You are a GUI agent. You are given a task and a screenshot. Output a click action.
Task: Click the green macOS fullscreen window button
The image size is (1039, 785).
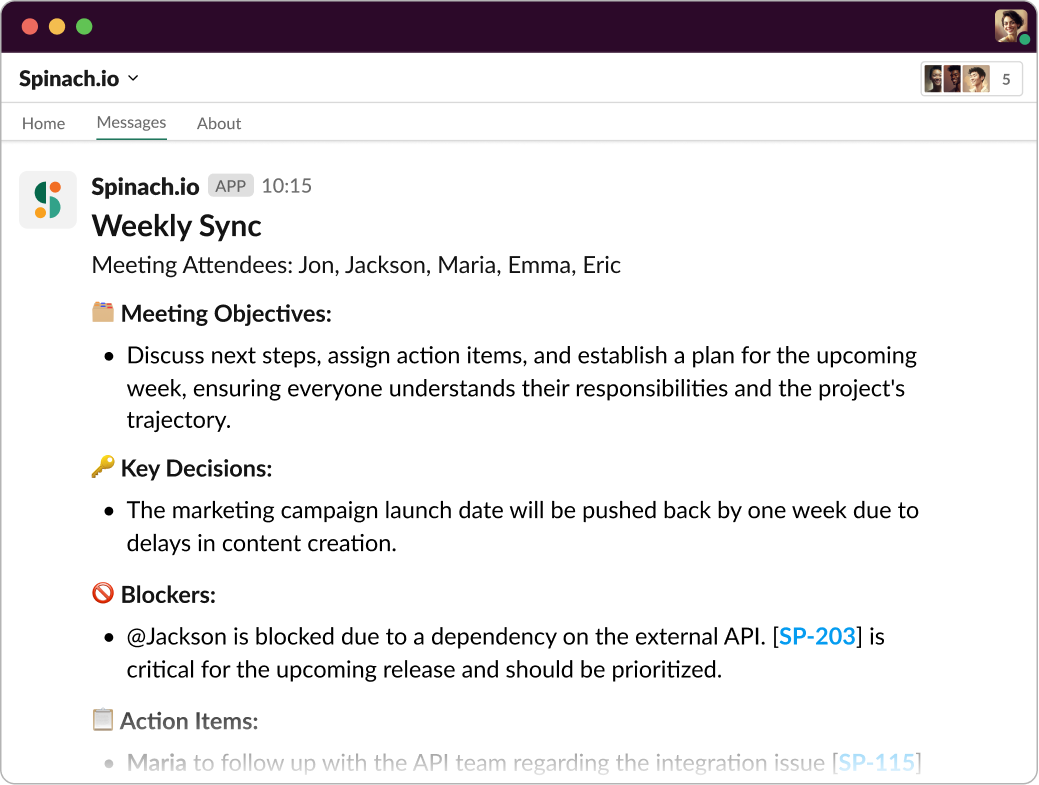tap(84, 26)
